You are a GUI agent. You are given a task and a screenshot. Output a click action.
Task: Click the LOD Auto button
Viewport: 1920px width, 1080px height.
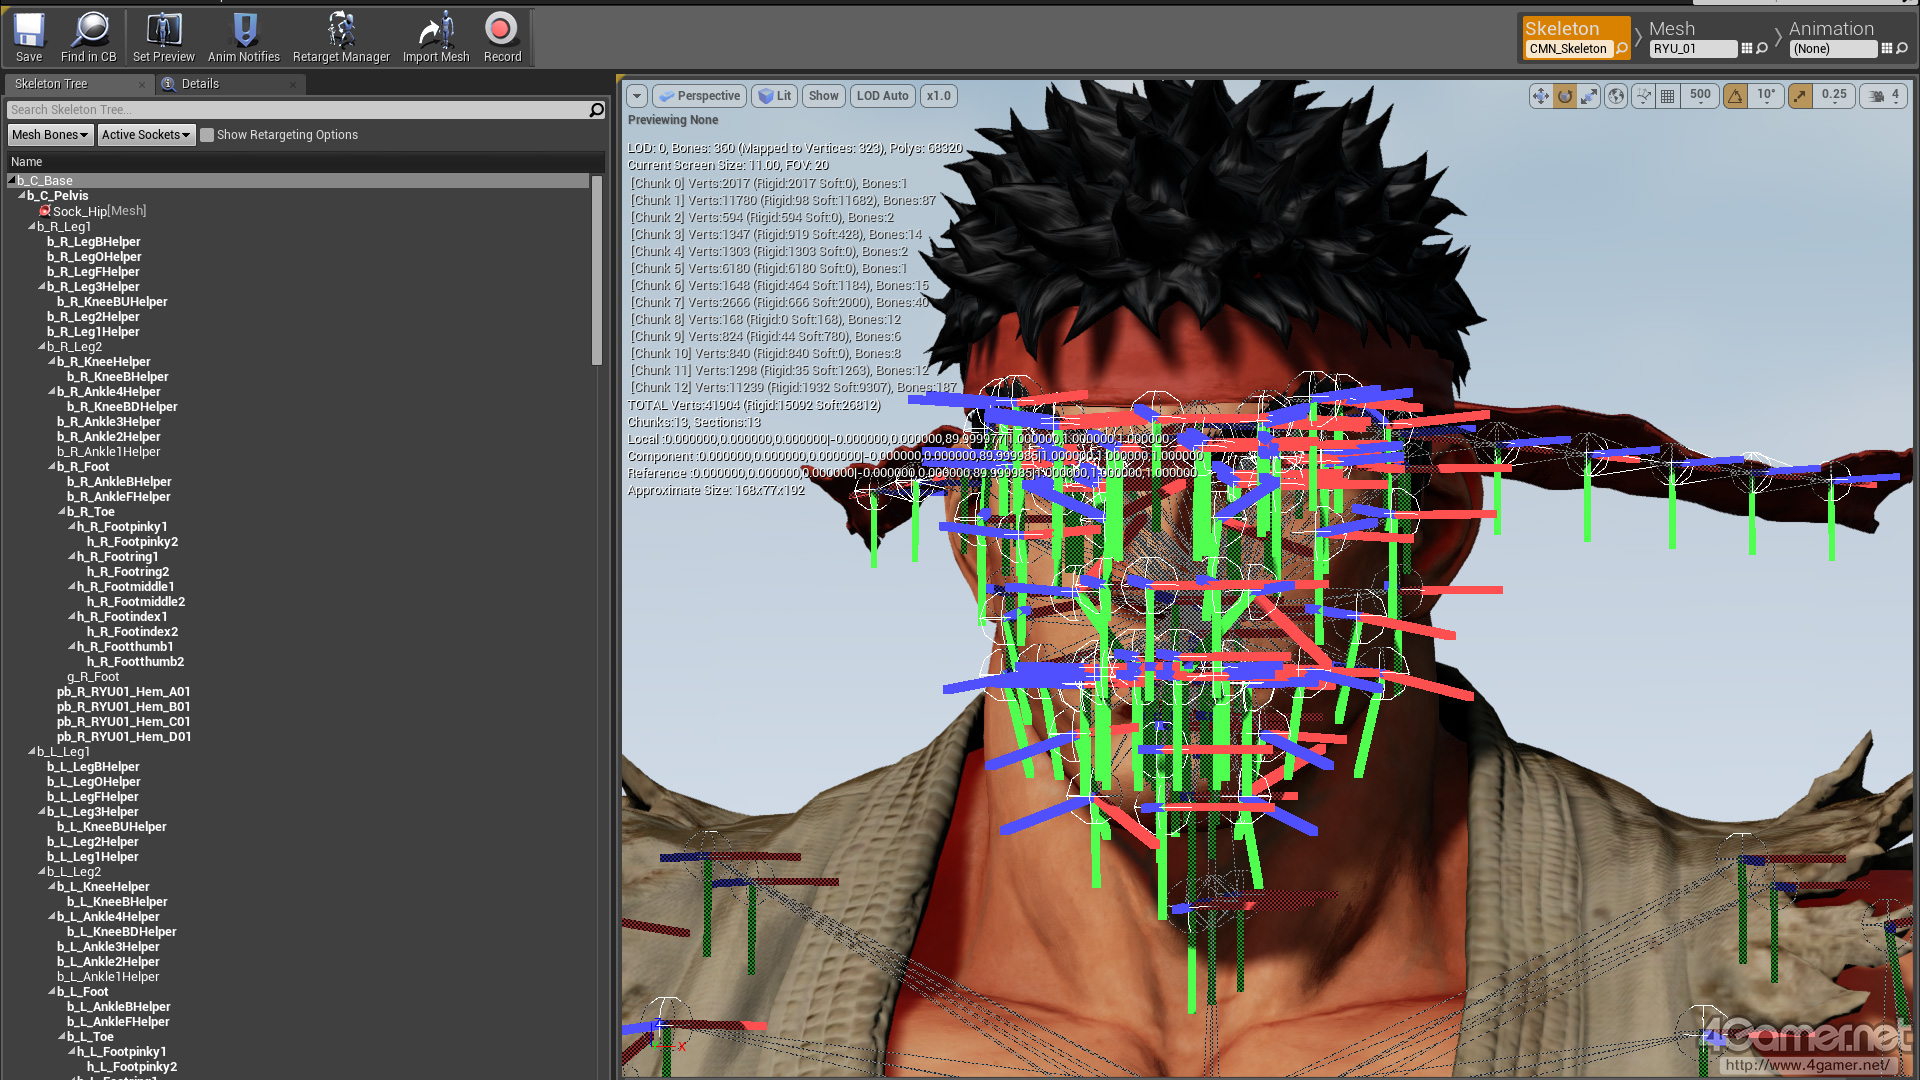tap(882, 96)
